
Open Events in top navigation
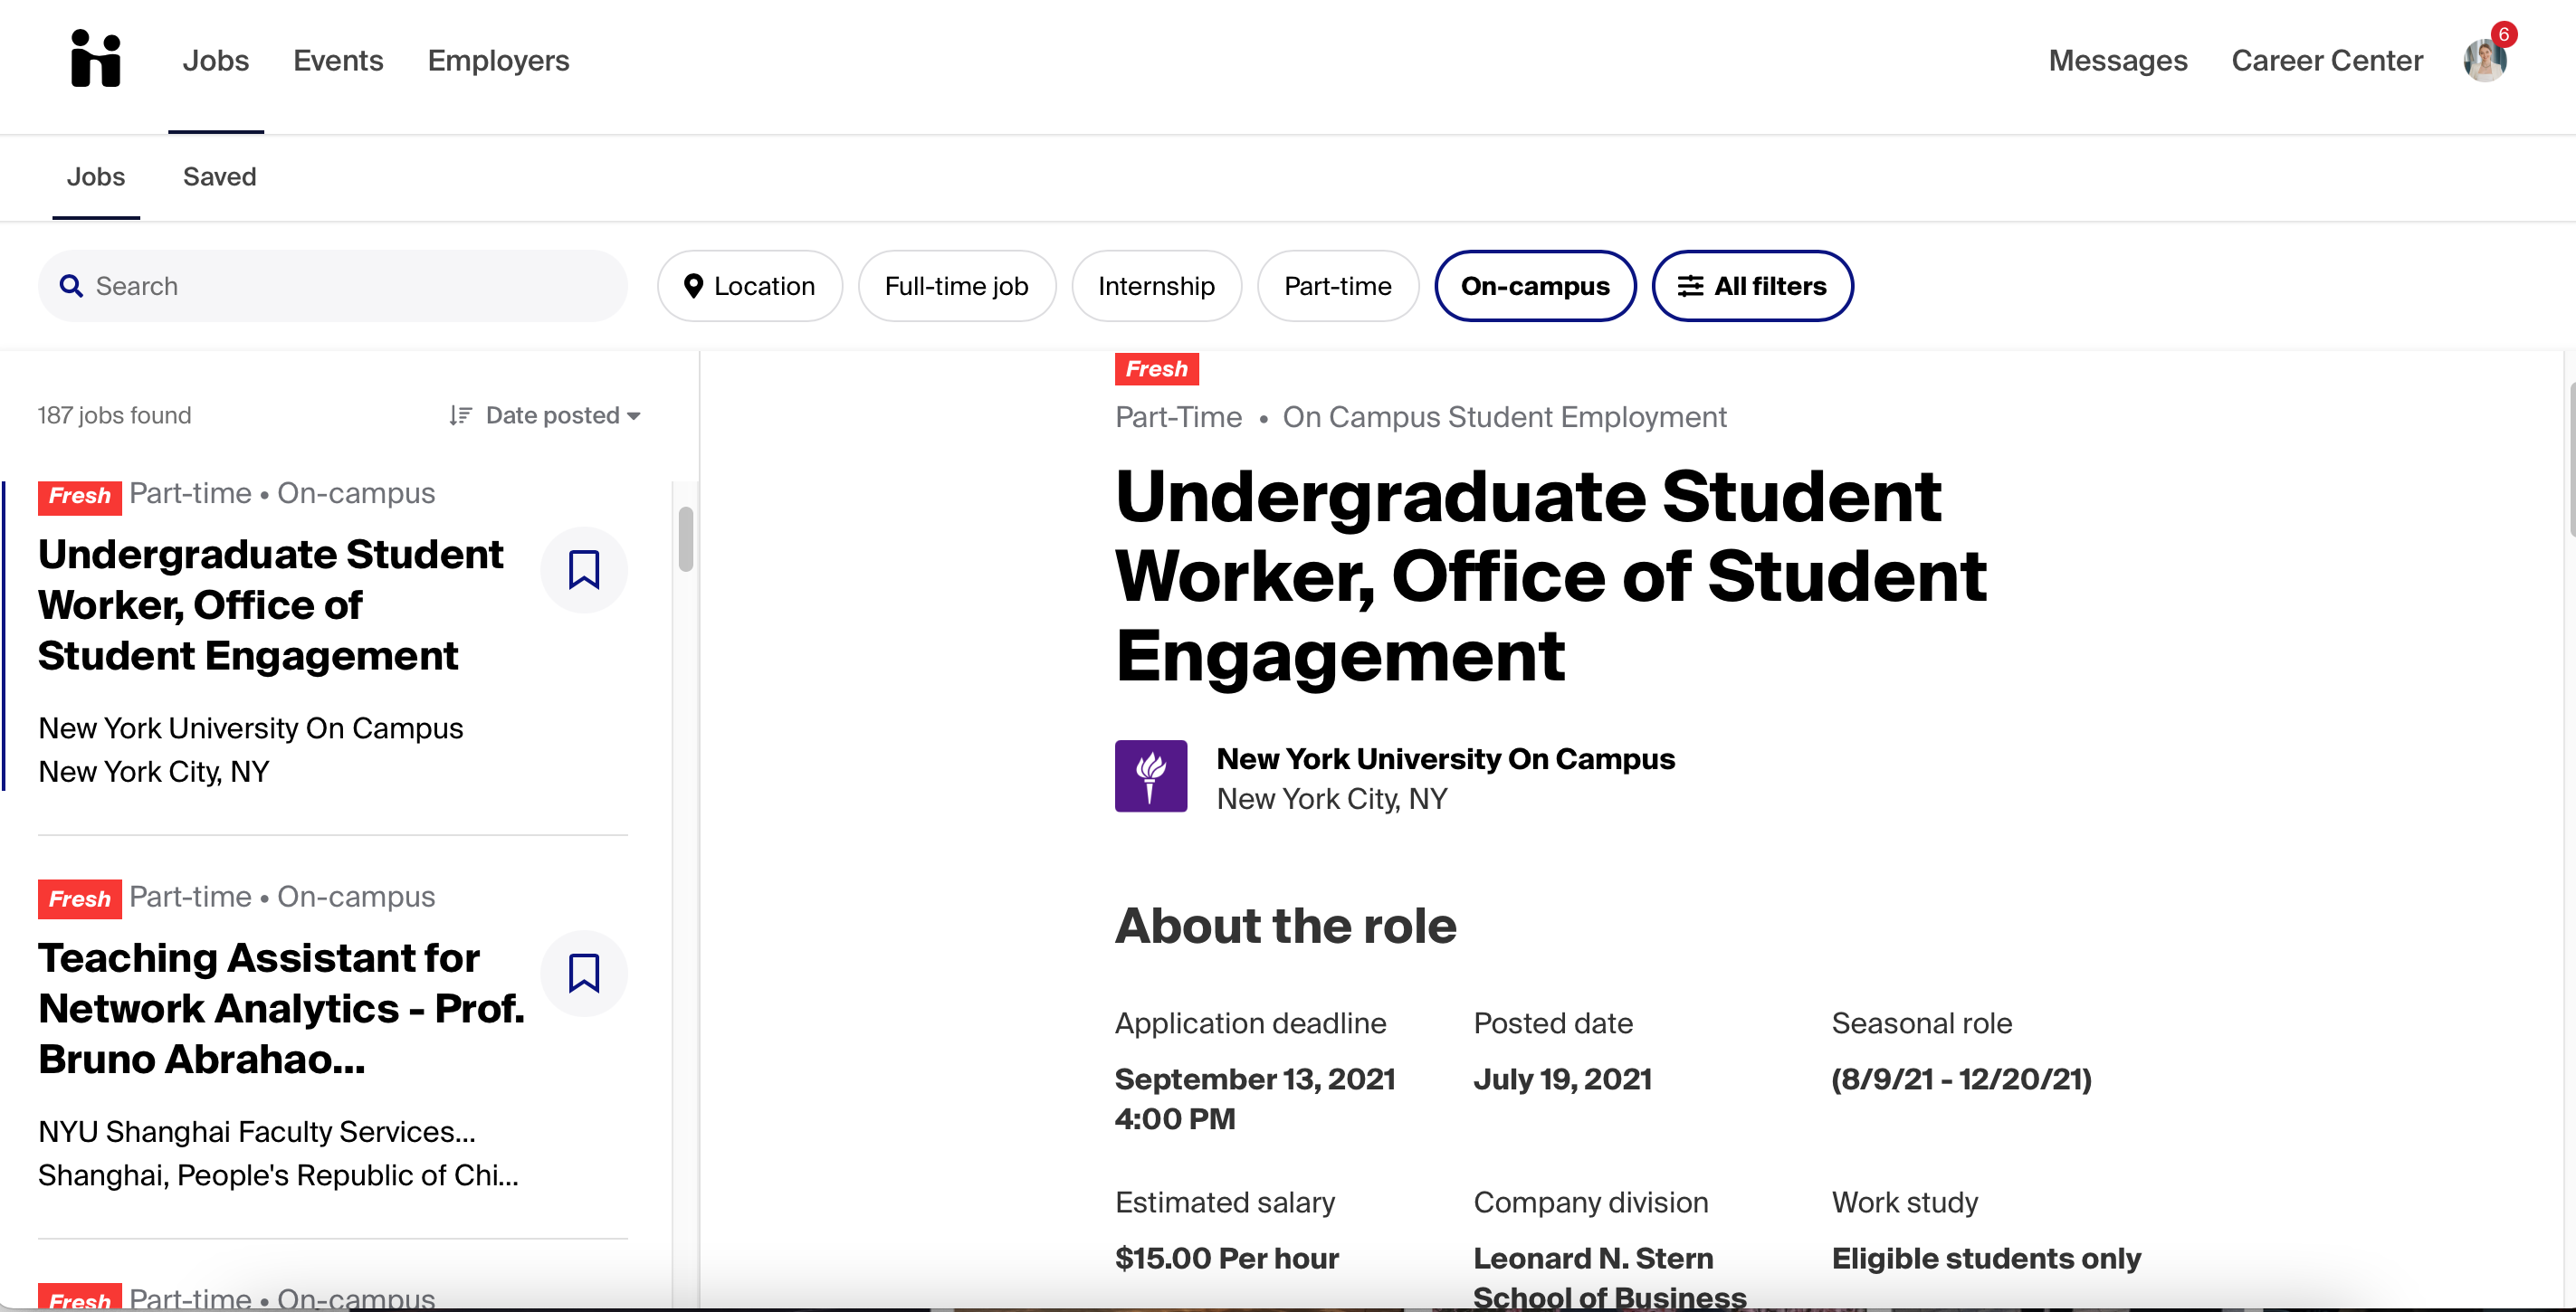338,61
